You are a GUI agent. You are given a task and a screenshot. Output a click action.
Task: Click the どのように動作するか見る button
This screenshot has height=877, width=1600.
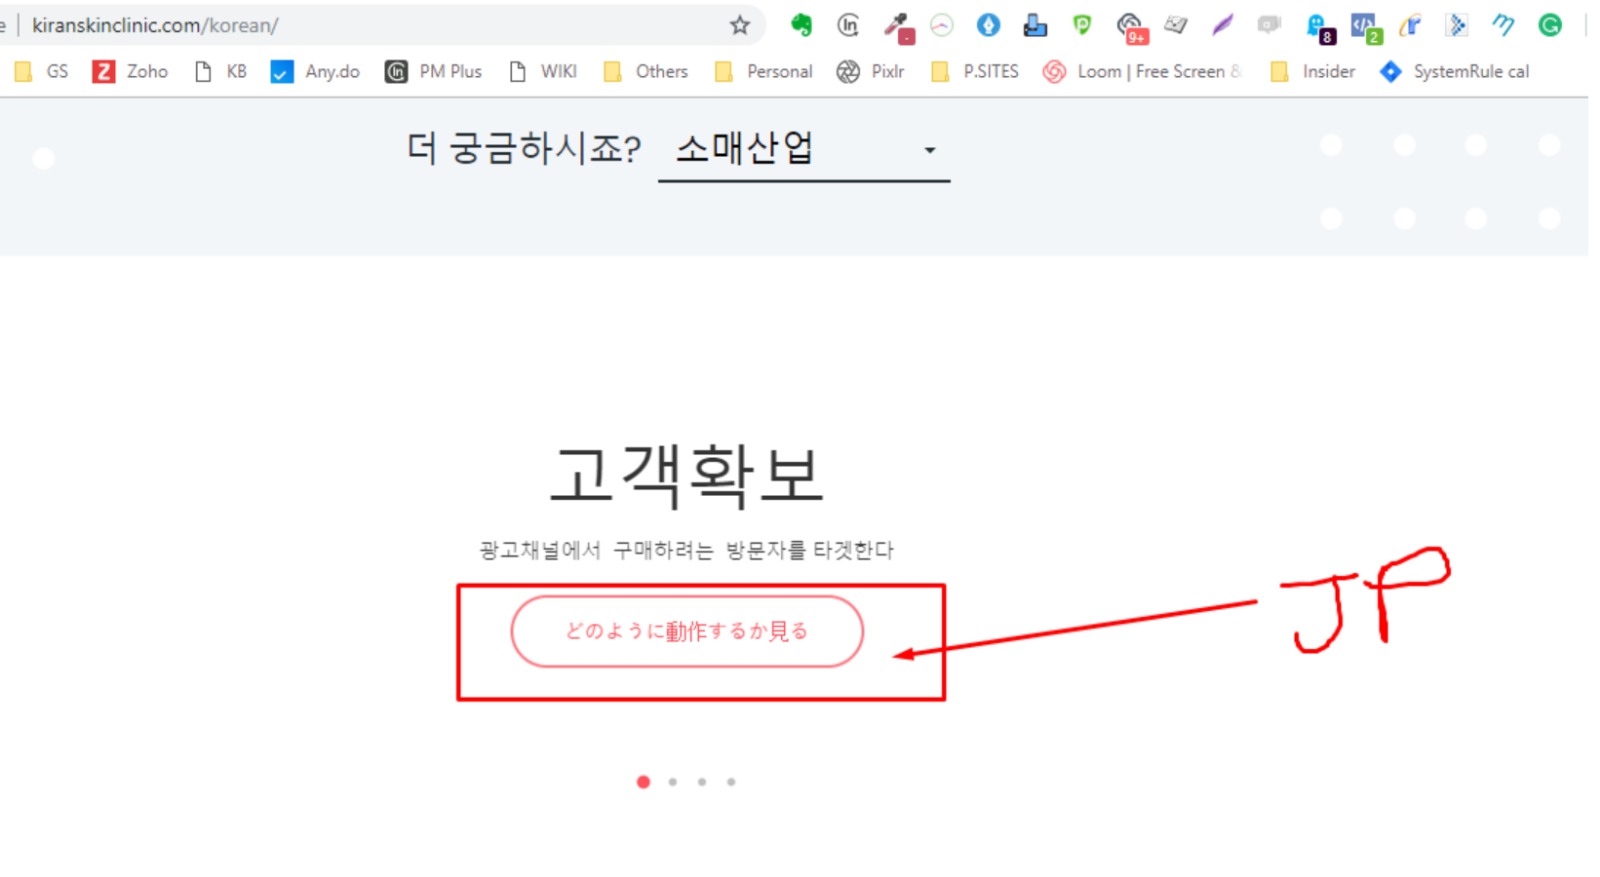click(686, 631)
